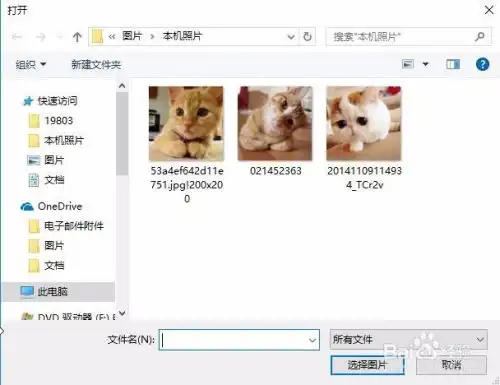Click the 19803 folder icon
The width and height of the screenshot is (500, 385).
tap(34, 121)
